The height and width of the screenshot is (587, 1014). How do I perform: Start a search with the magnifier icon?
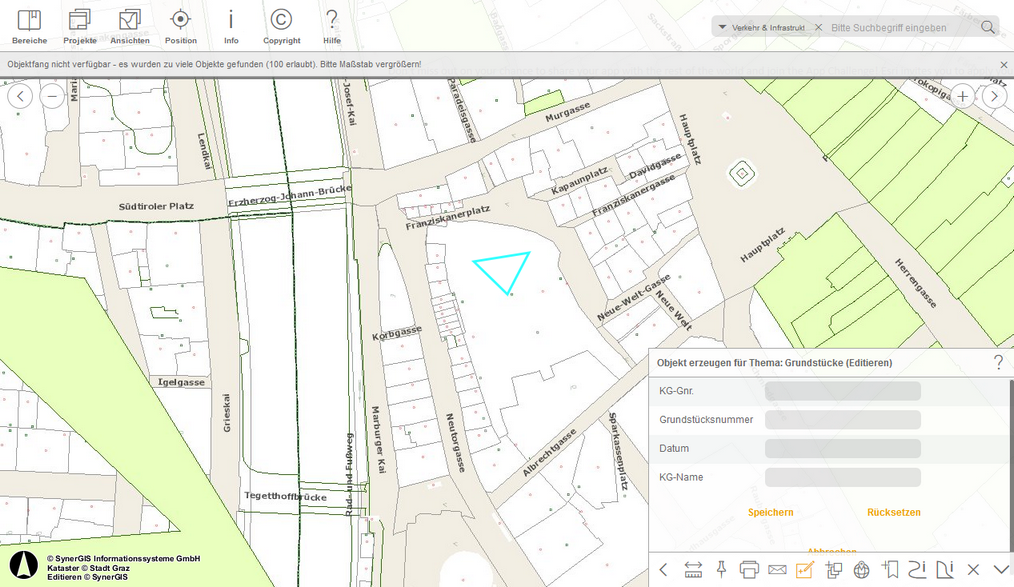coord(987,27)
